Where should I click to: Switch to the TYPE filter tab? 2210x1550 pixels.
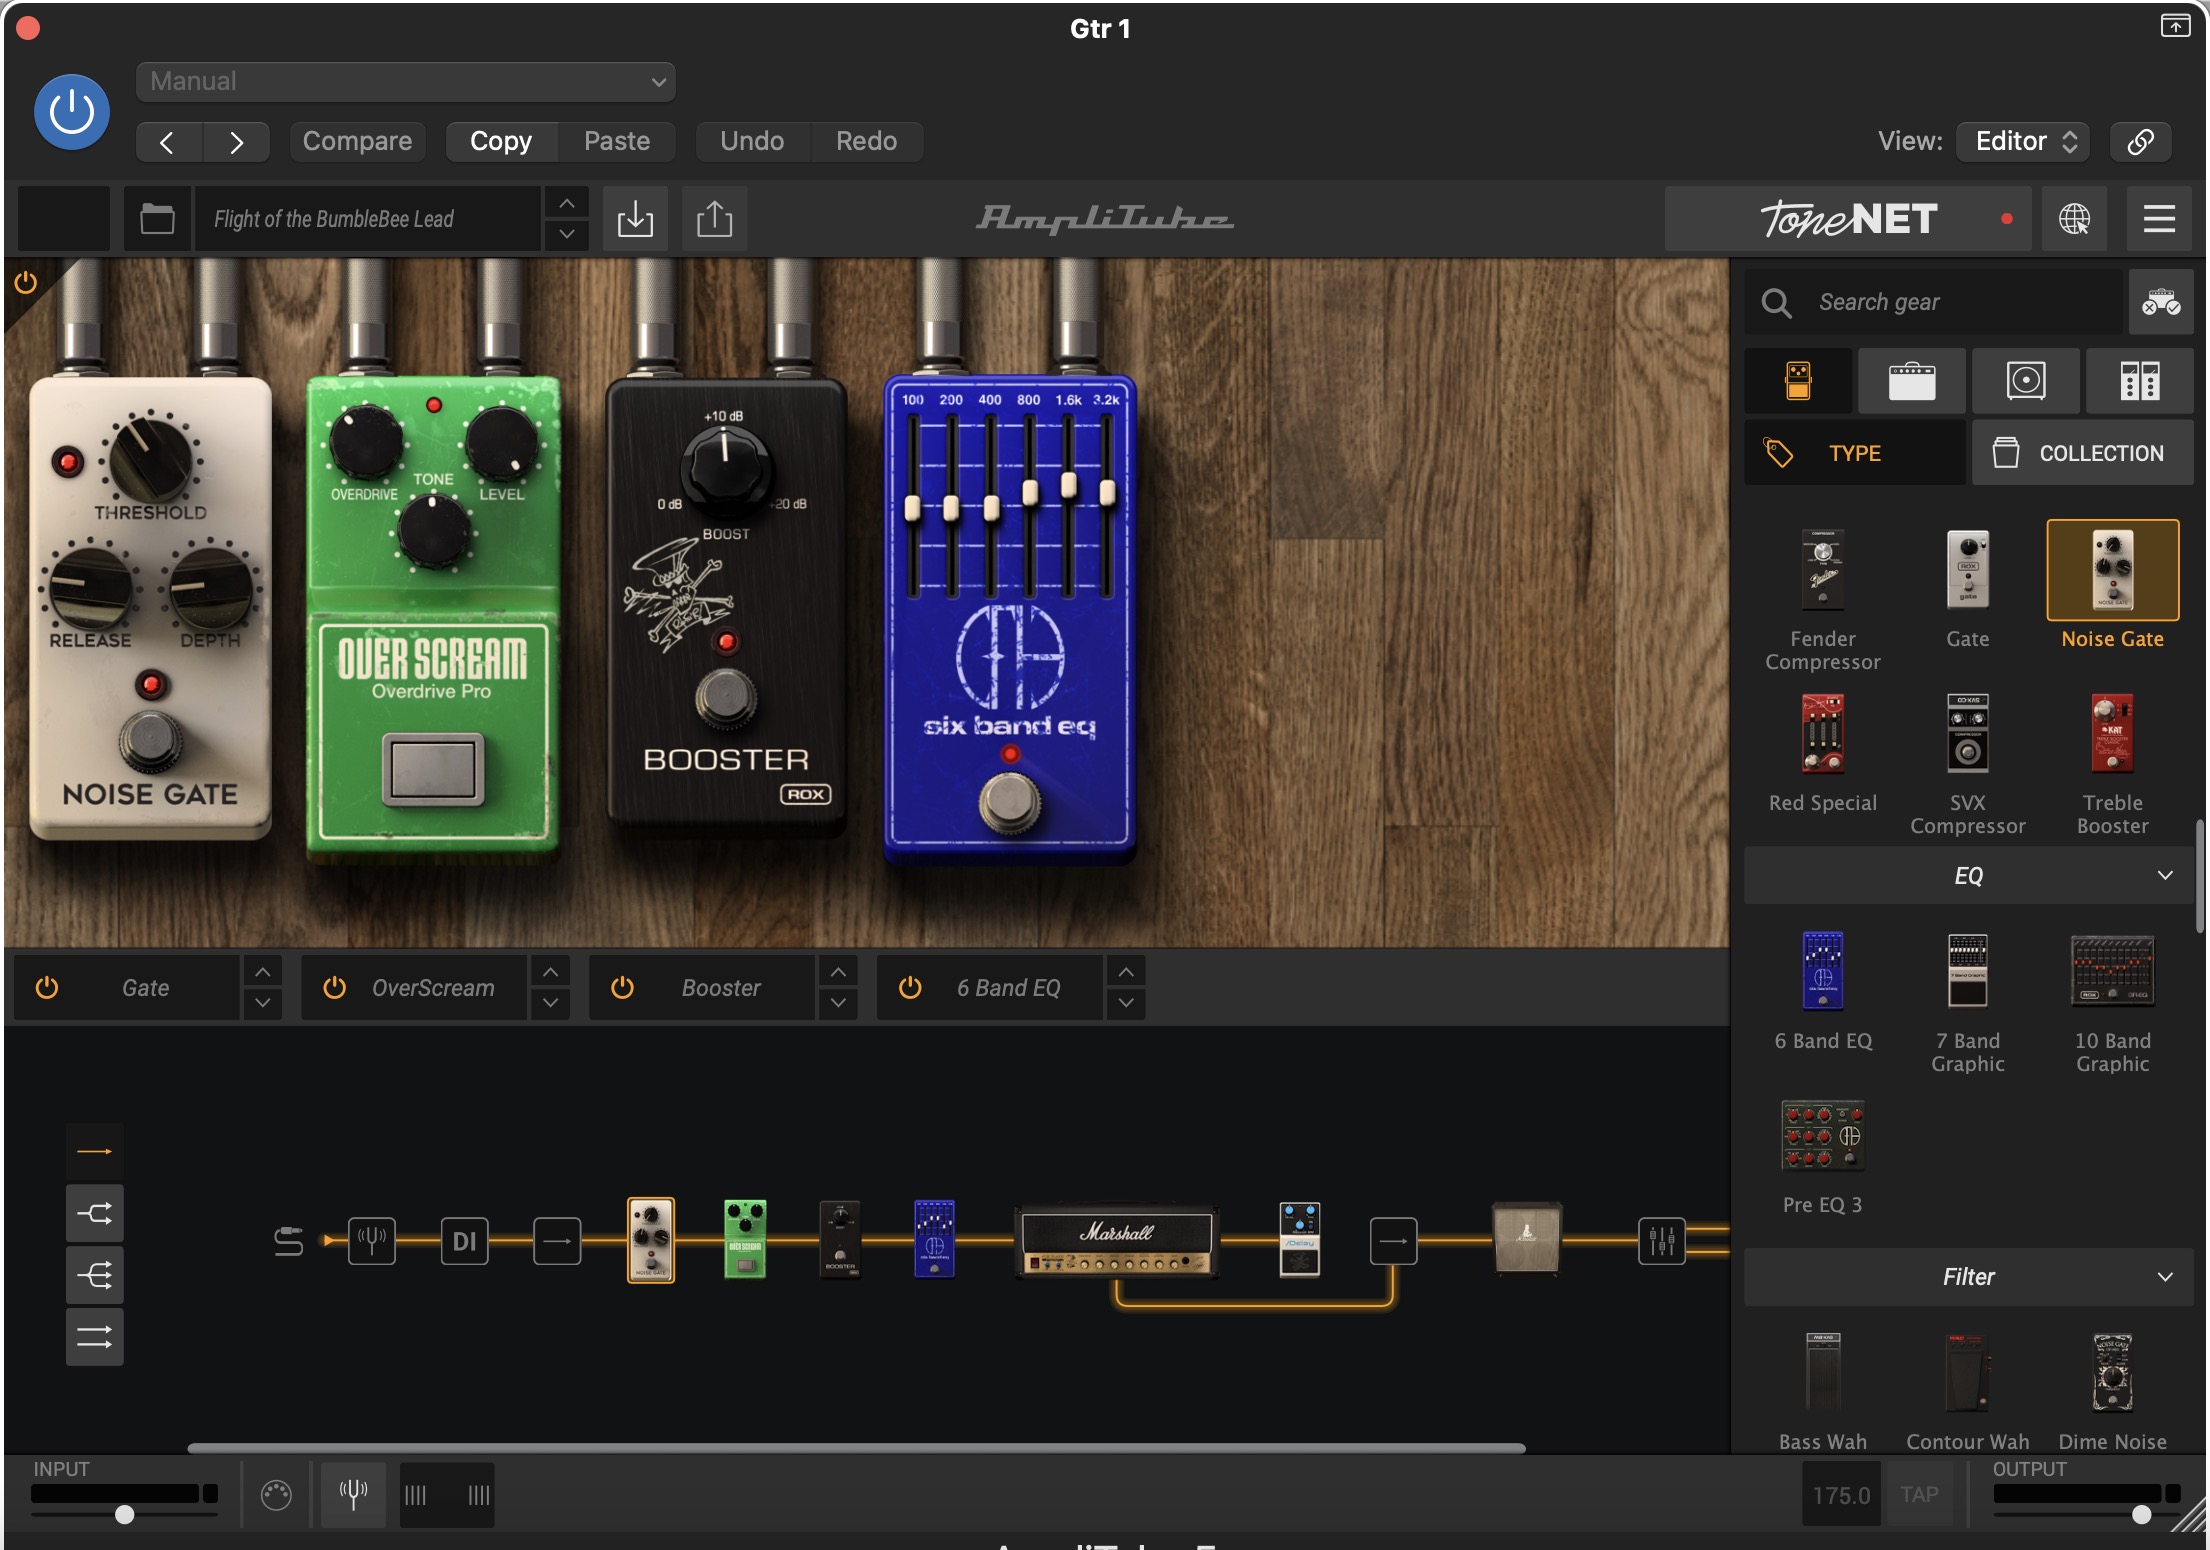(1856, 453)
